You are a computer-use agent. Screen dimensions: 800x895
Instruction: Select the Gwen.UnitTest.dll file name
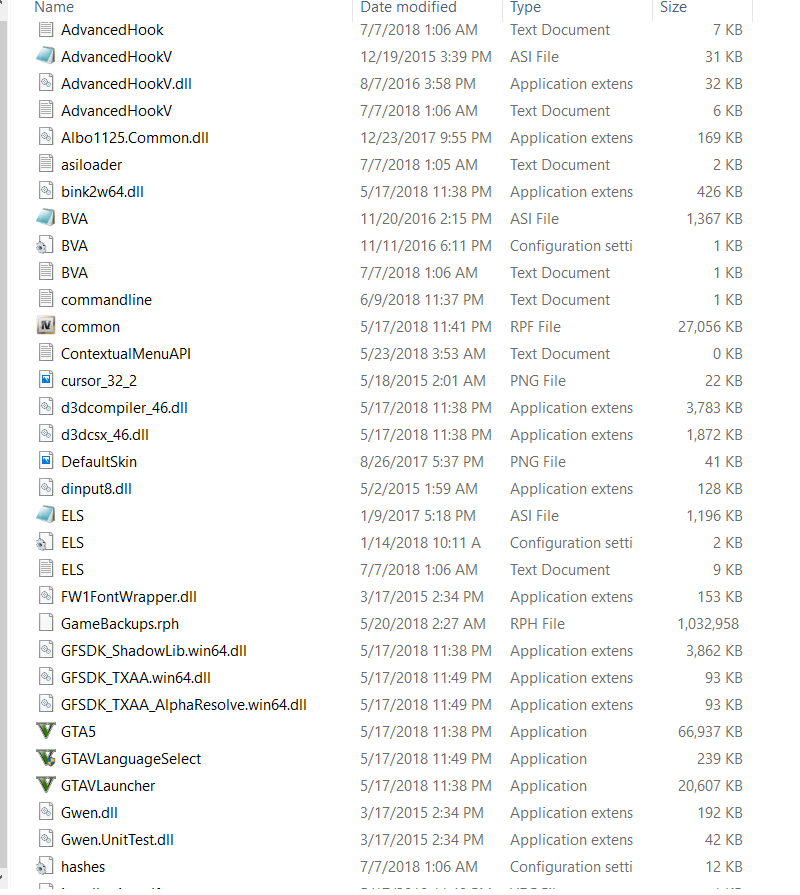click(x=118, y=840)
